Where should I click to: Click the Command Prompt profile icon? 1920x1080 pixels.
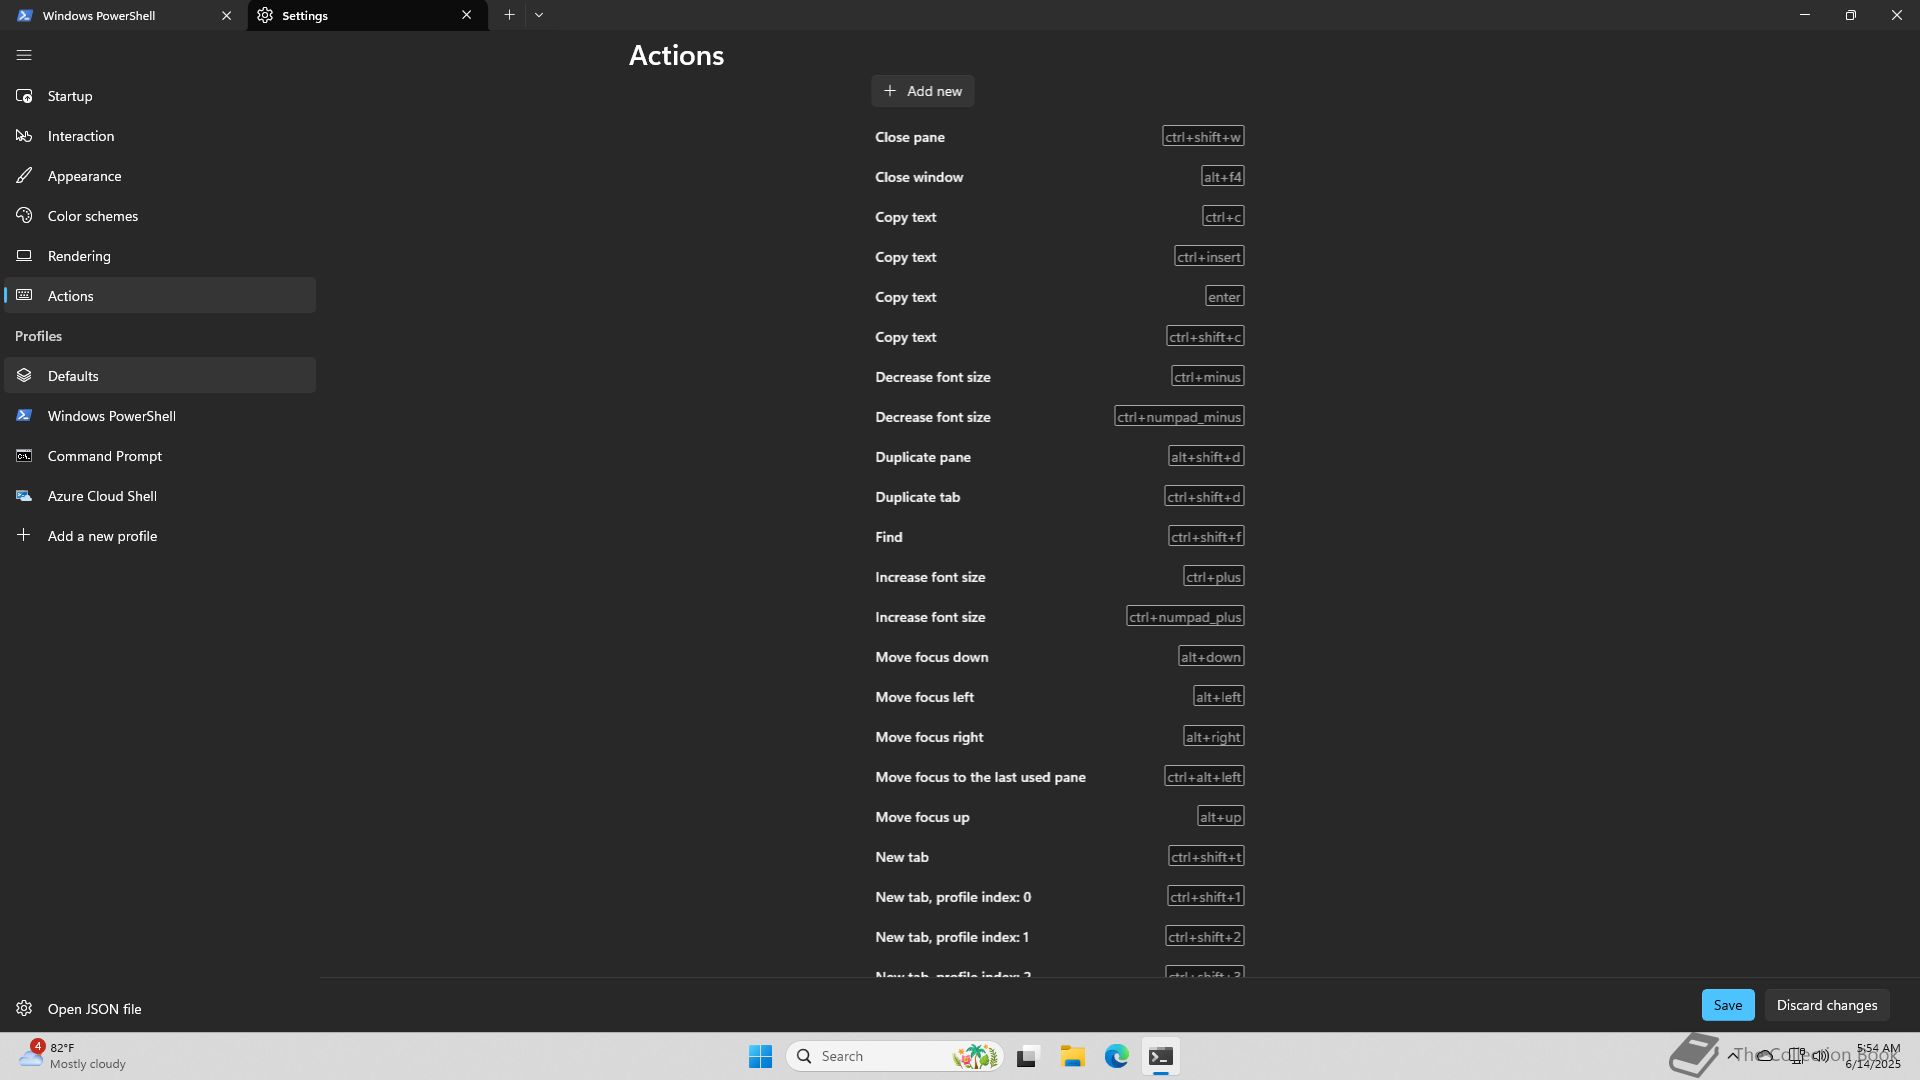coord(24,456)
